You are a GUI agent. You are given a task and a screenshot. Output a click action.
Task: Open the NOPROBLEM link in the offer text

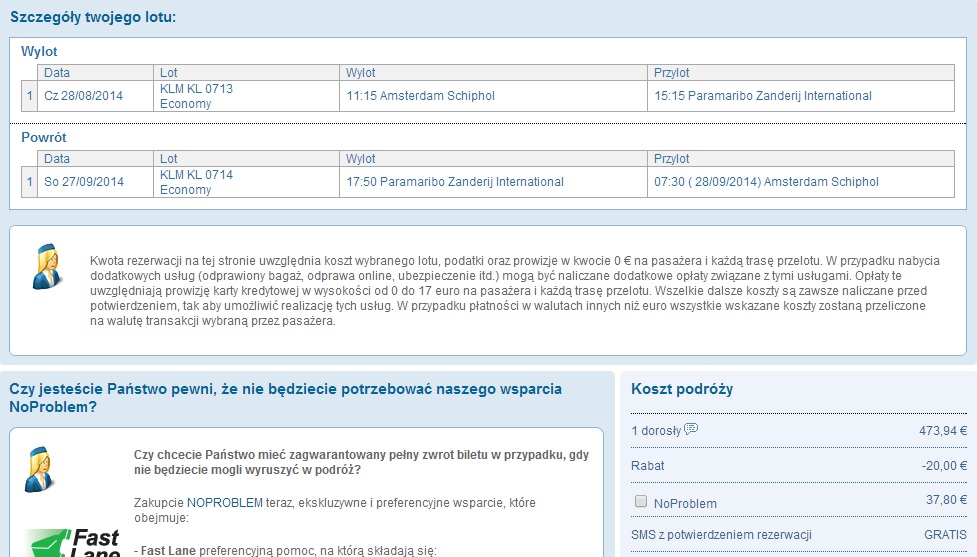click(x=224, y=502)
